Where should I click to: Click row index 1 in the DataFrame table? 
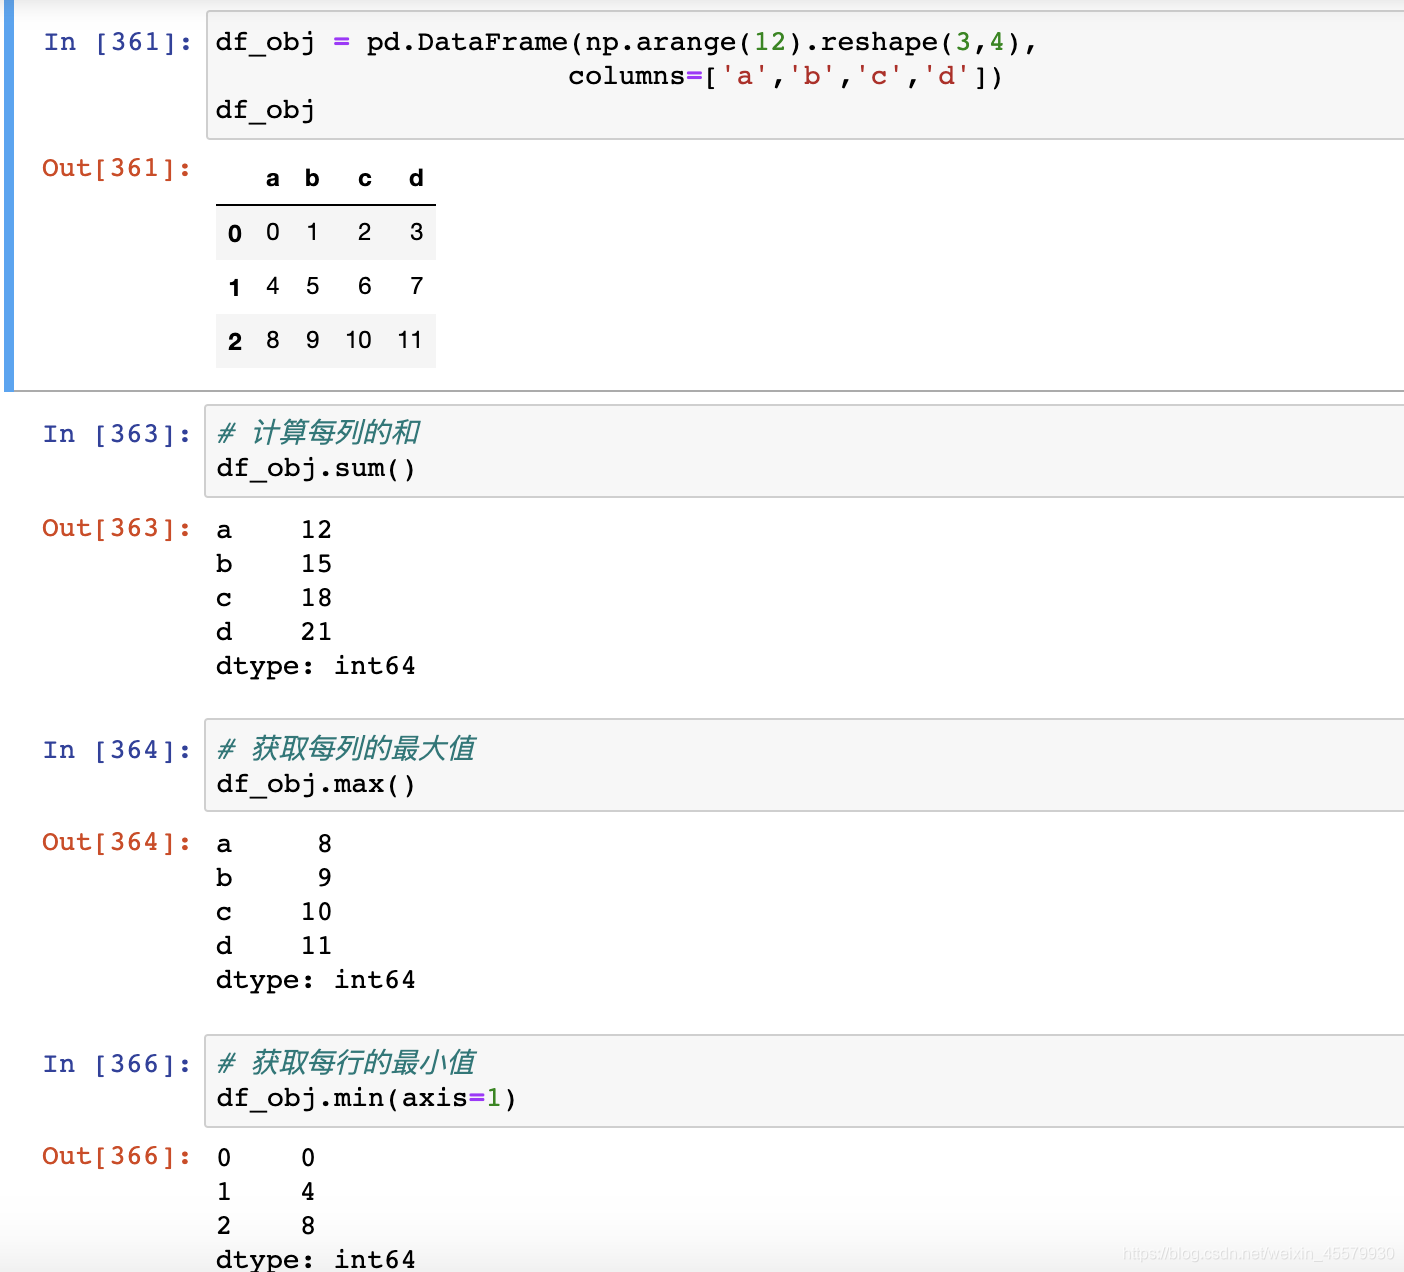235,287
